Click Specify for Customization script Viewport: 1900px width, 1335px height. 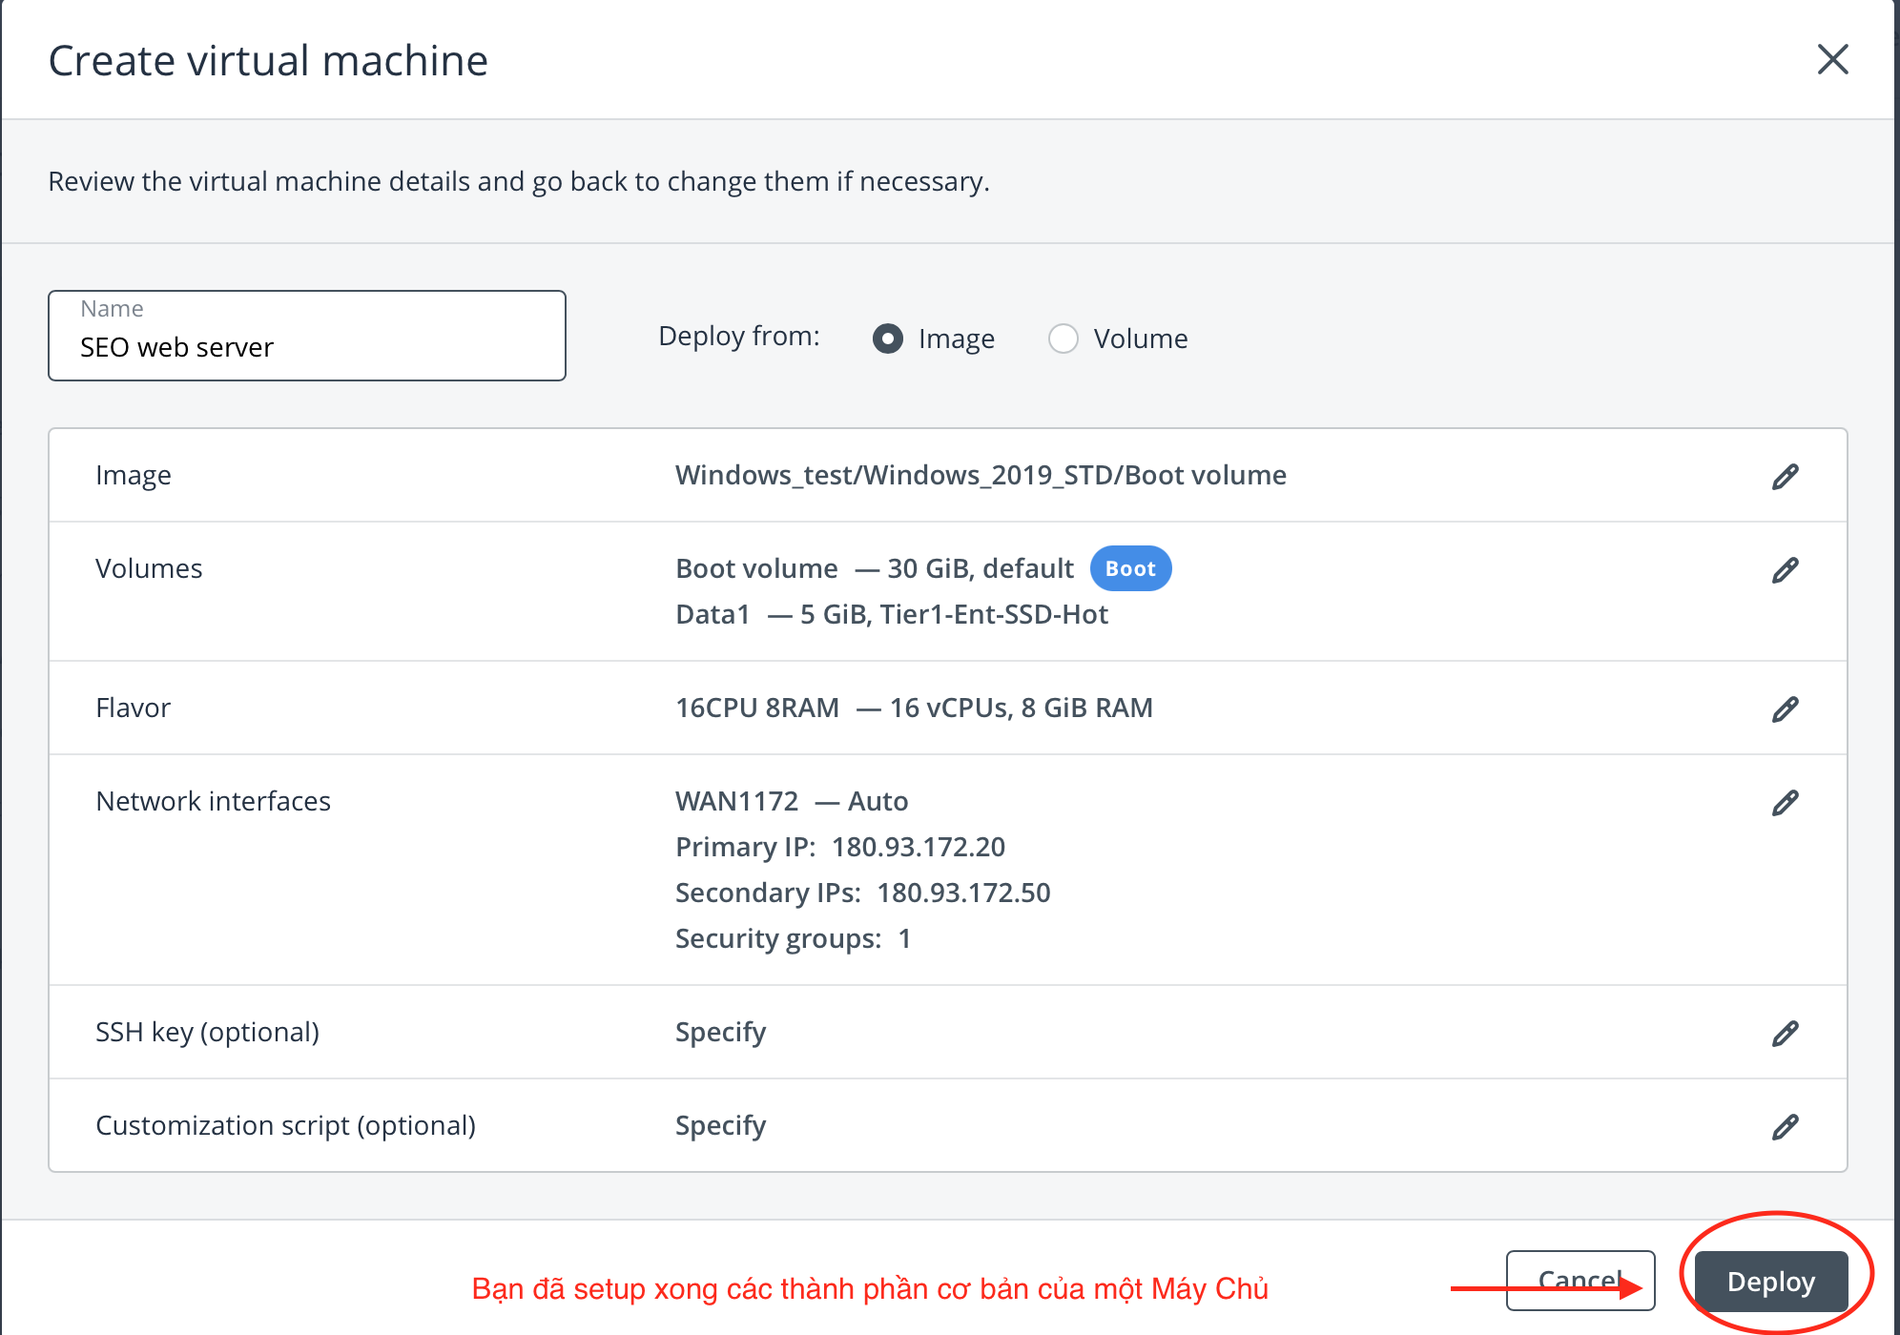coord(720,1126)
